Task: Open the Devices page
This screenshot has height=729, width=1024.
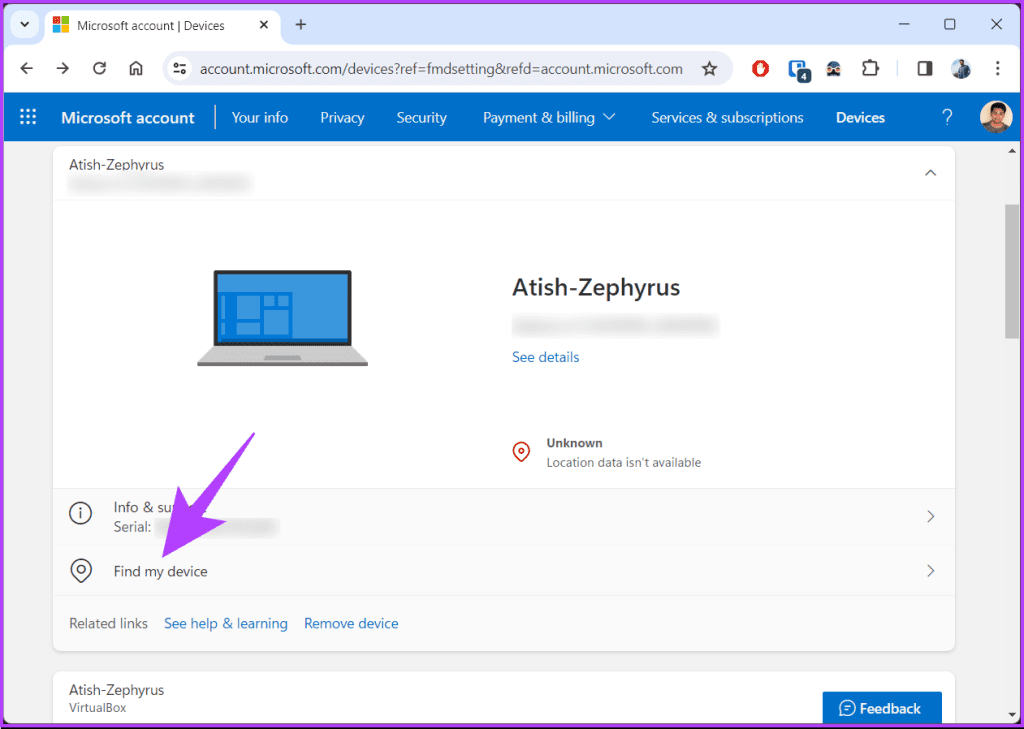Action: tap(860, 118)
